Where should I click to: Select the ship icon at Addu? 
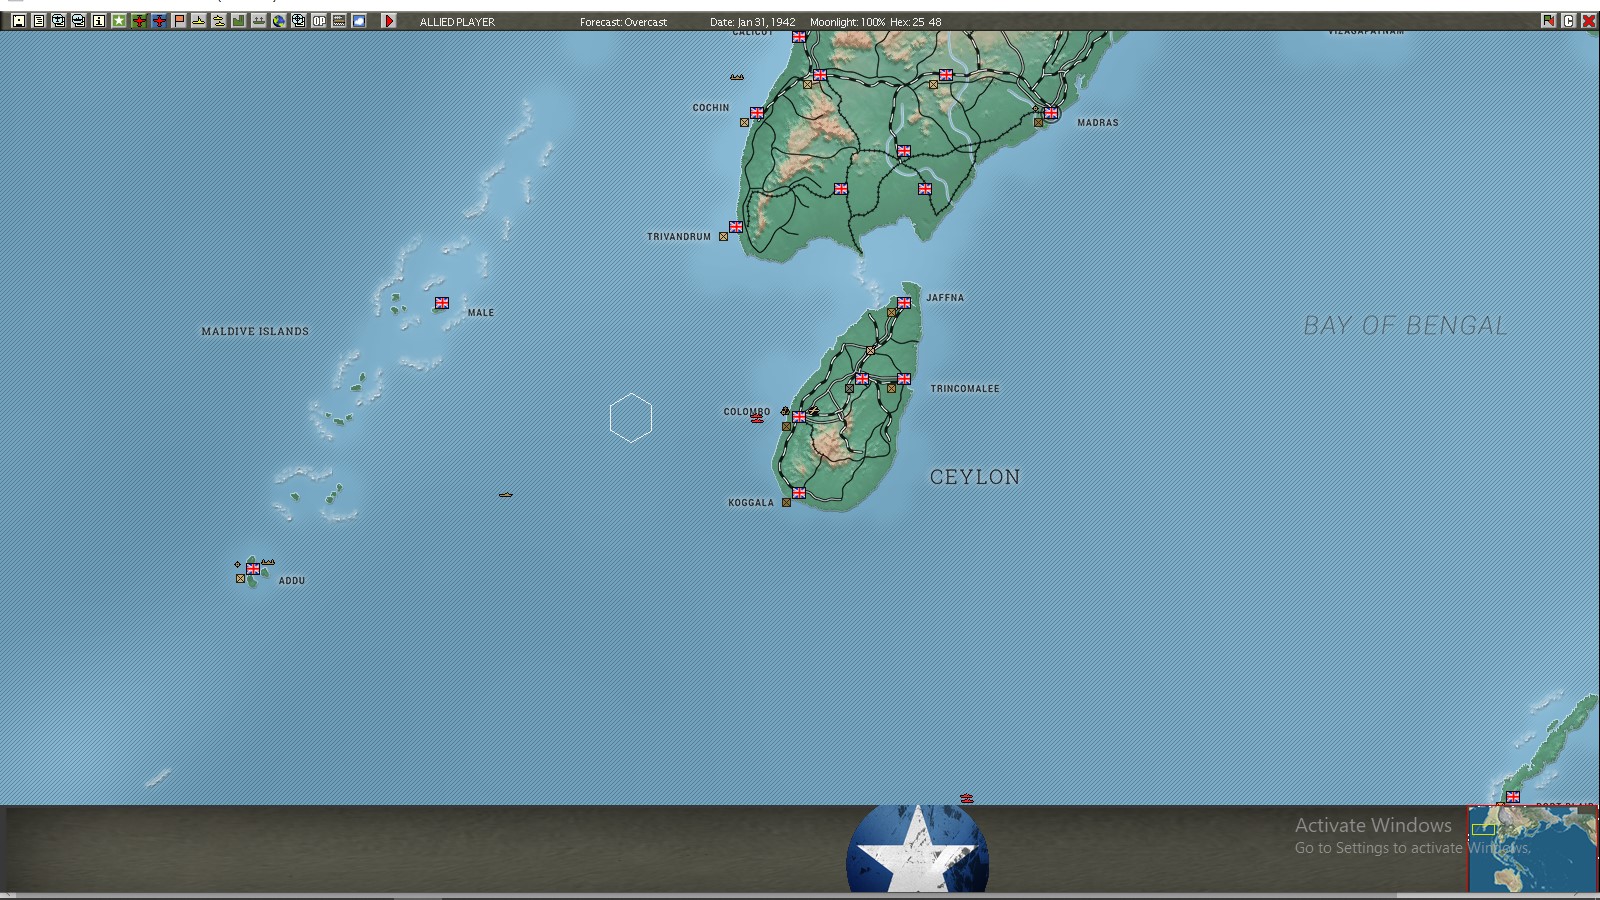pyautogui.click(x=268, y=562)
